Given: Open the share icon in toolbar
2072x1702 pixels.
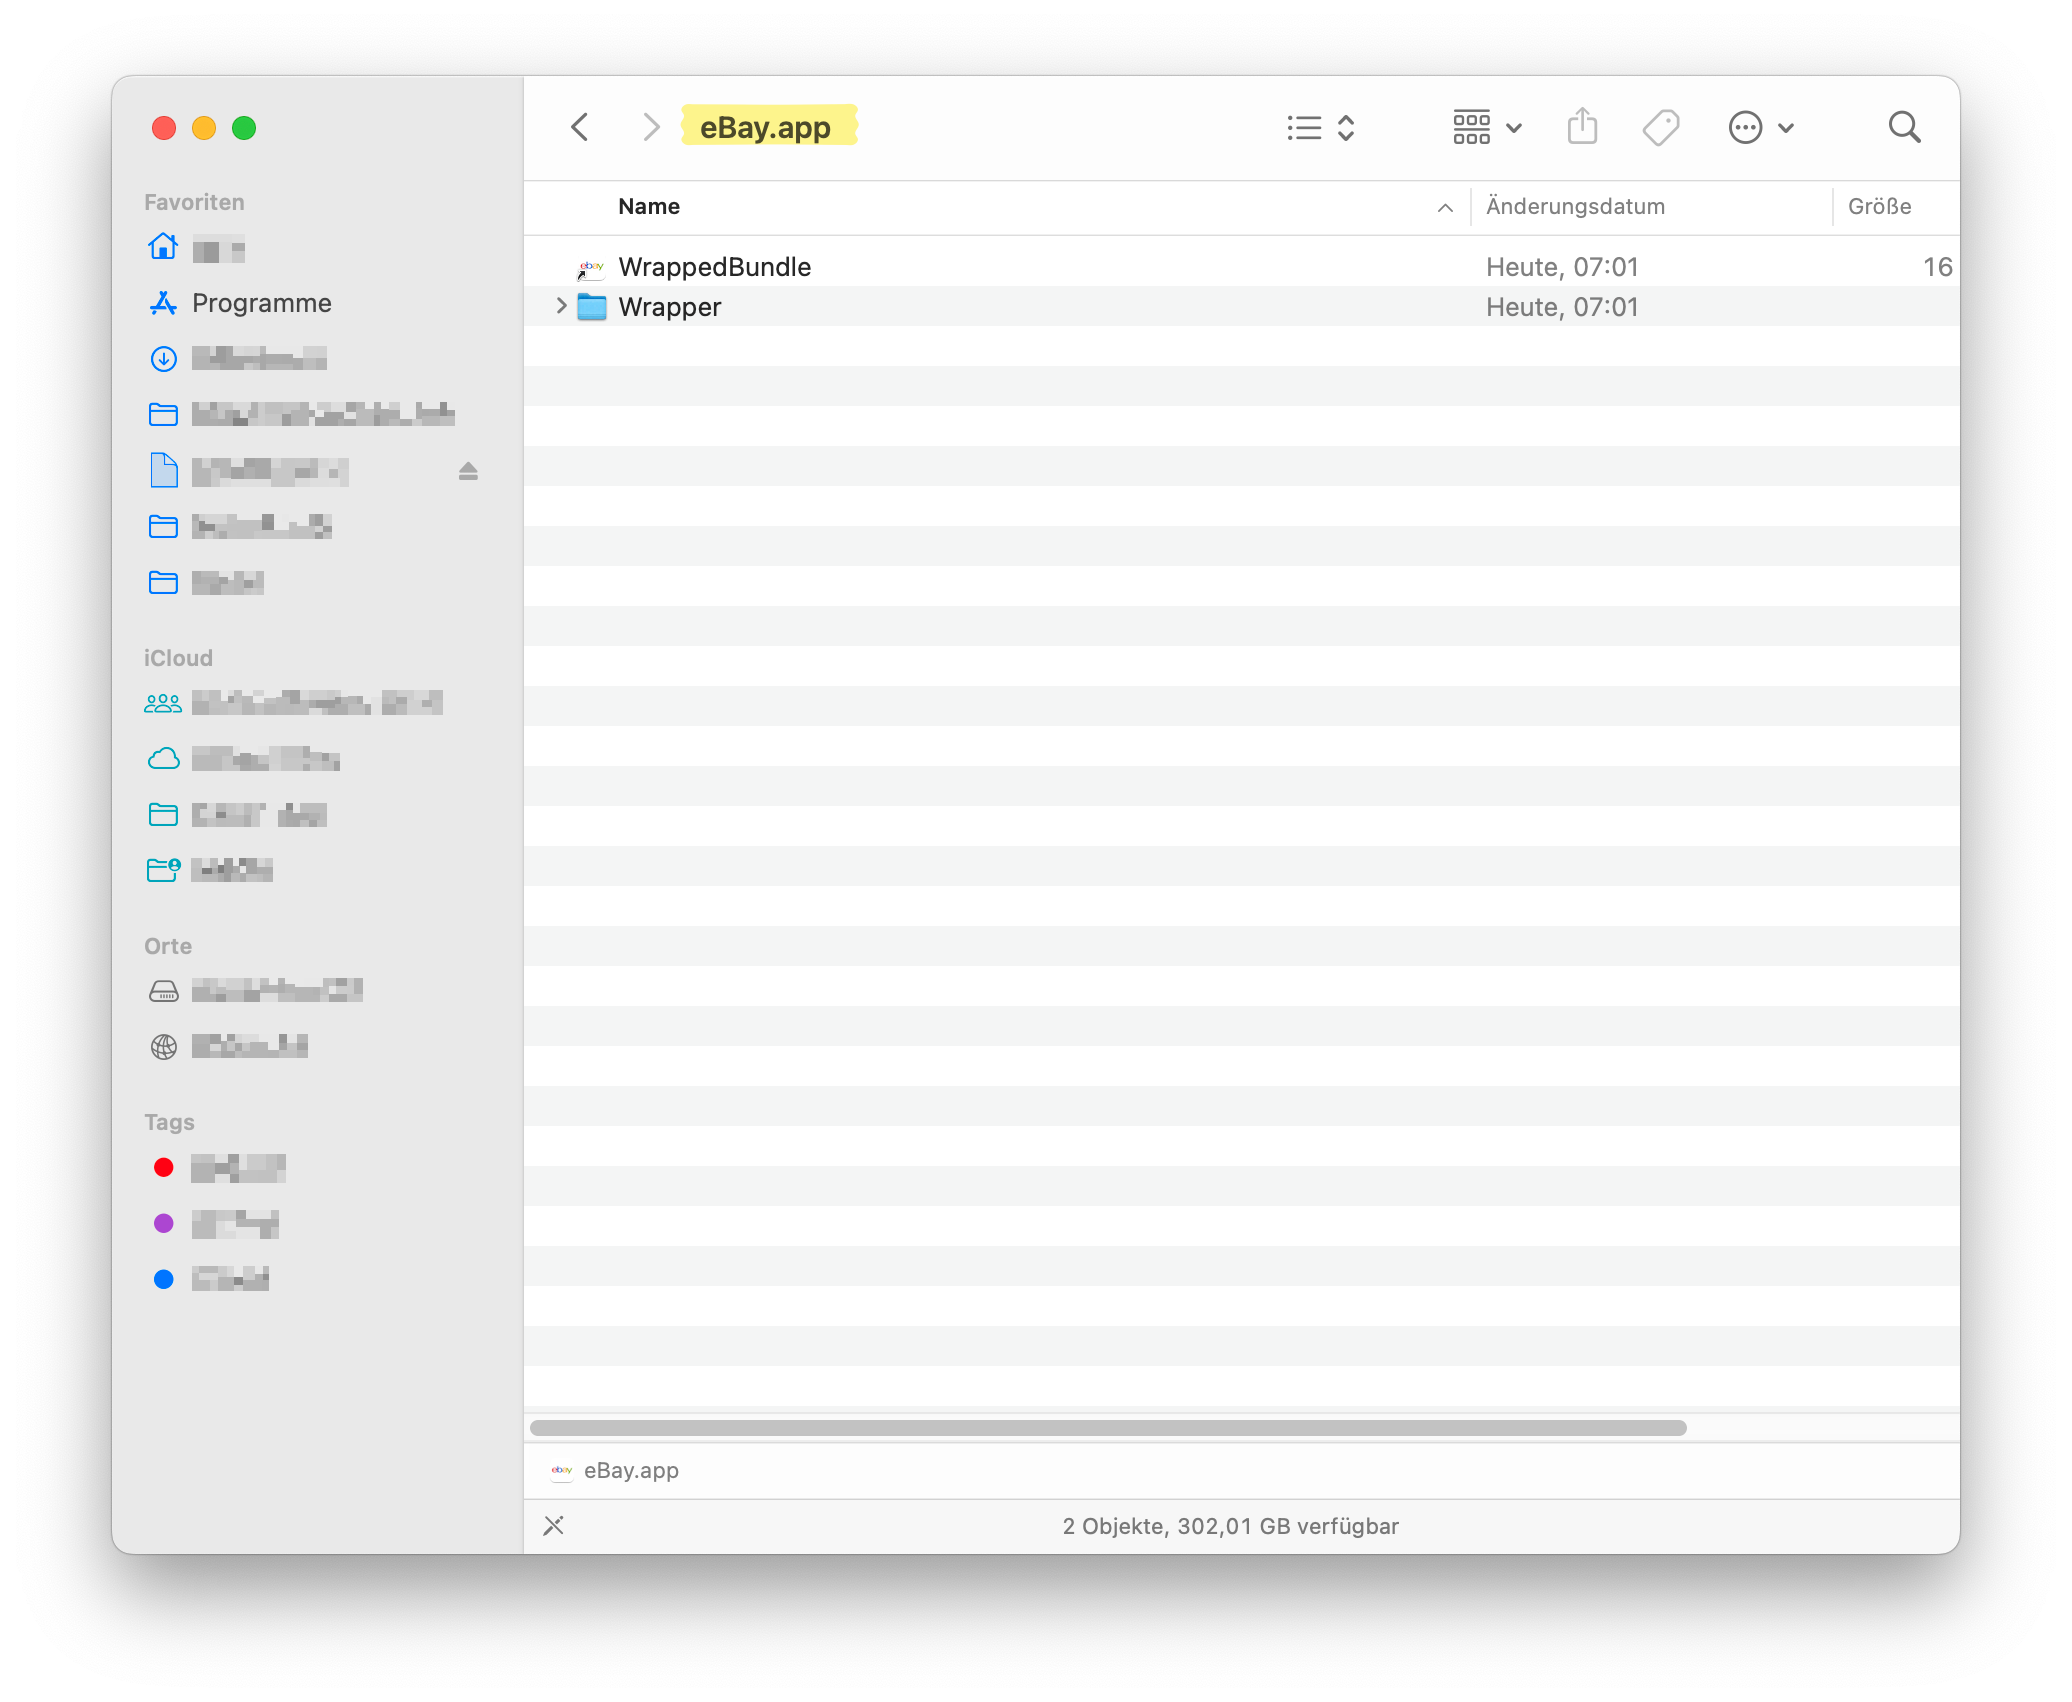Looking at the screenshot, I should (x=1582, y=127).
